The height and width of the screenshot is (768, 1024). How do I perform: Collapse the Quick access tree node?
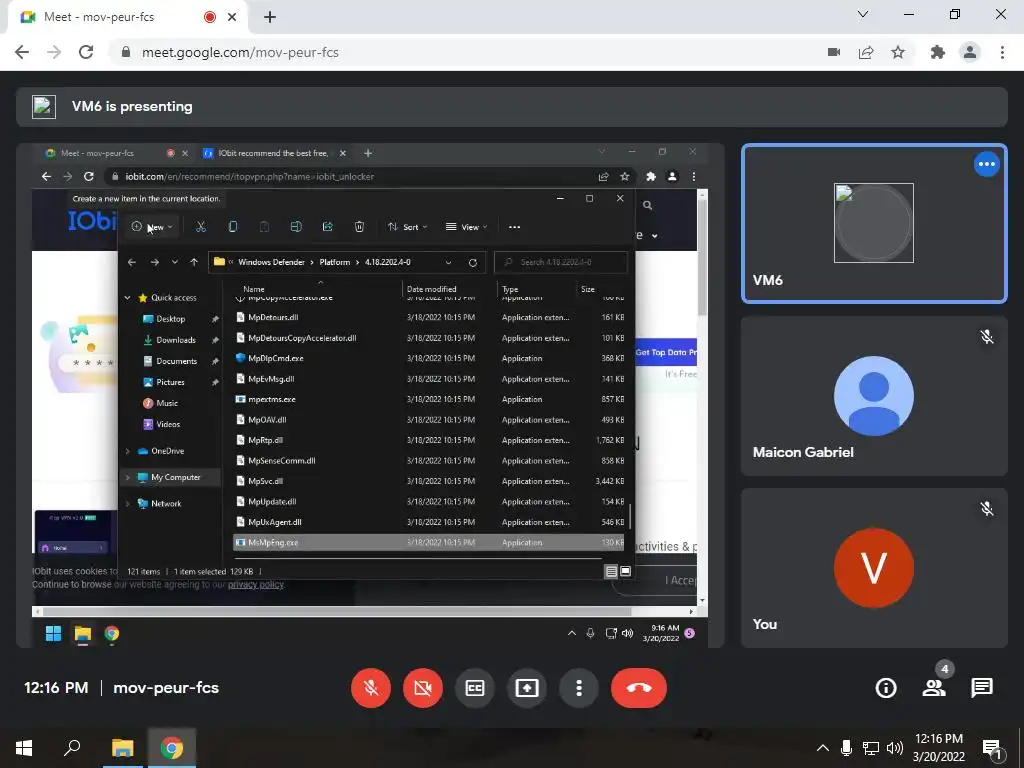(x=127, y=298)
